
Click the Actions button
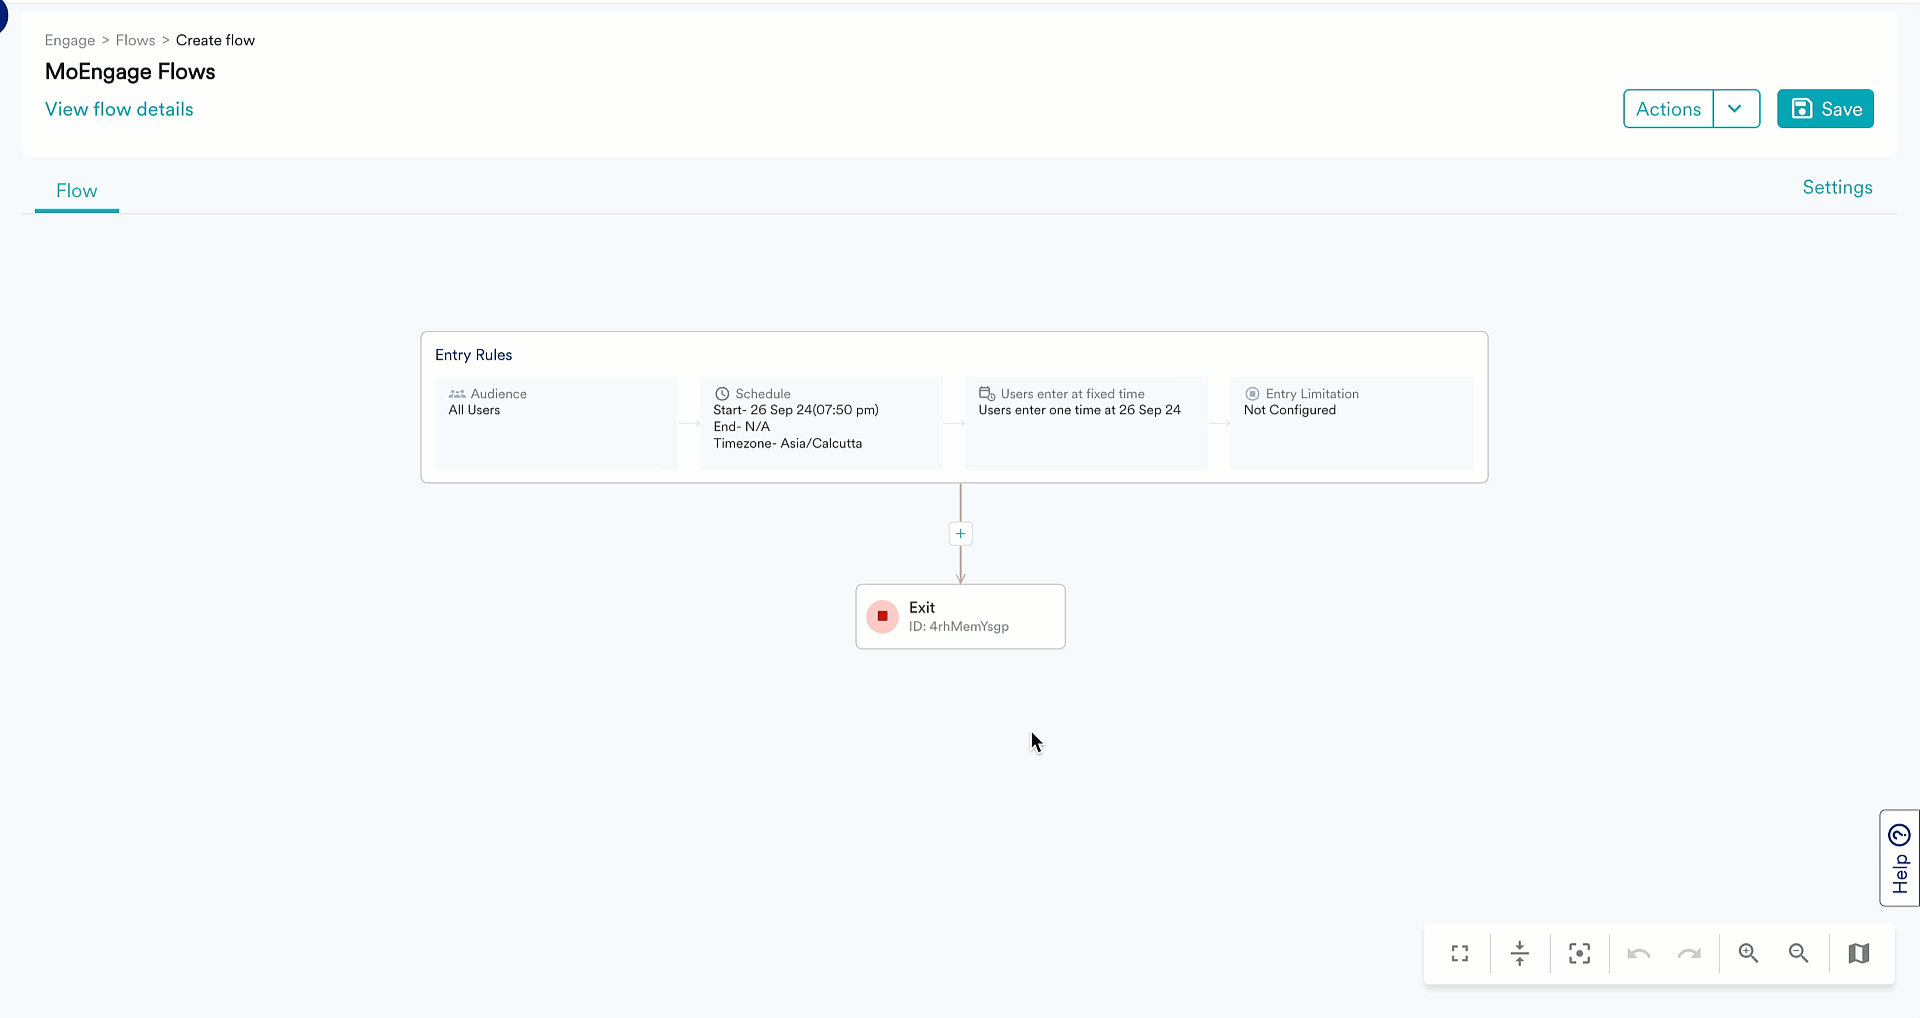pyautogui.click(x=1668, y=109)
